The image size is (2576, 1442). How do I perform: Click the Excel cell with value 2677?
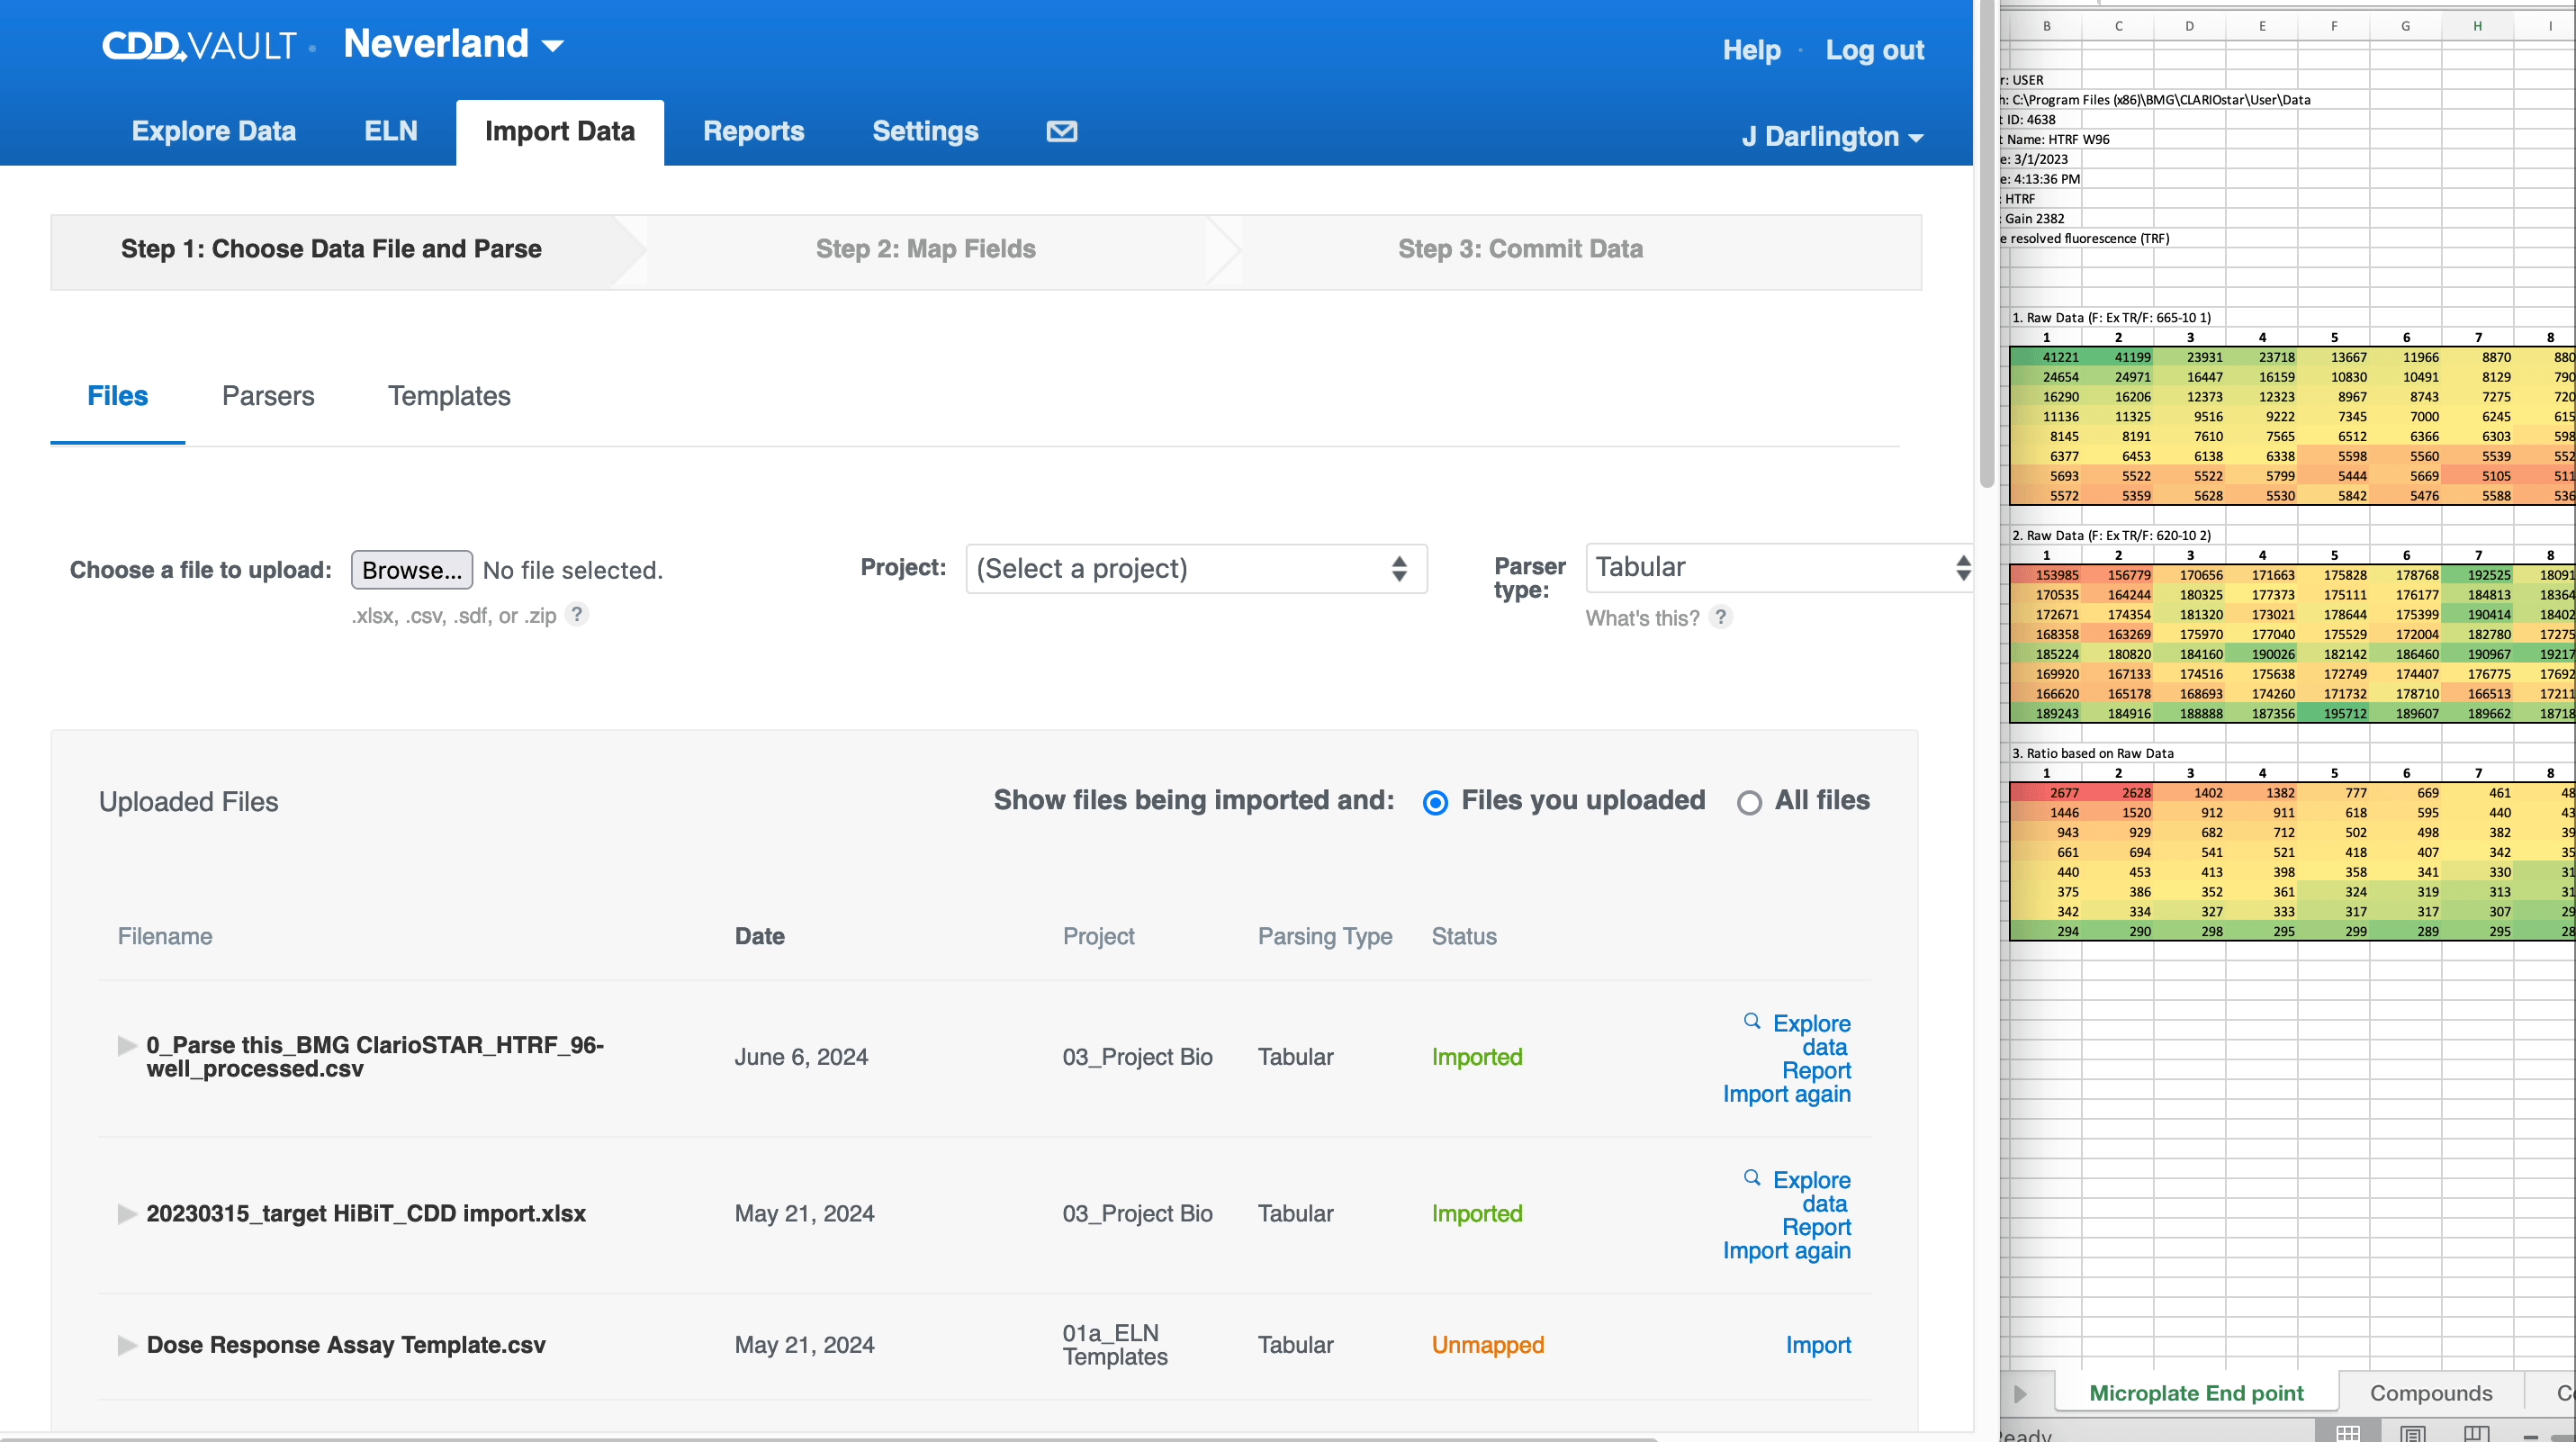(x=2046, y=793)
